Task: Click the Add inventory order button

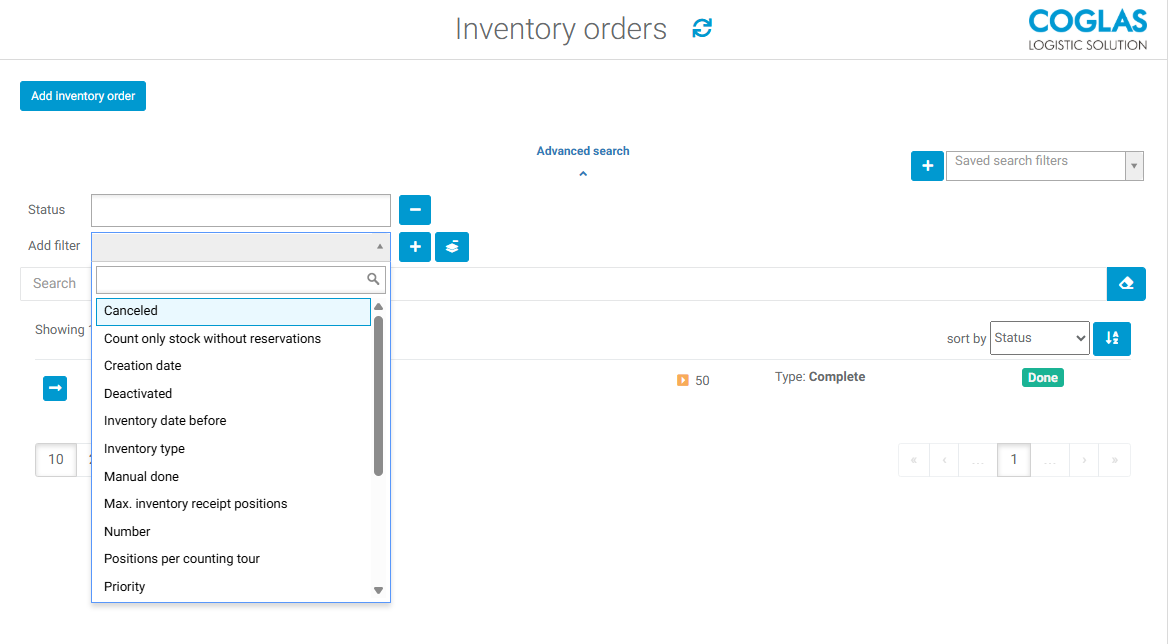Action: [x=83, y=96]
